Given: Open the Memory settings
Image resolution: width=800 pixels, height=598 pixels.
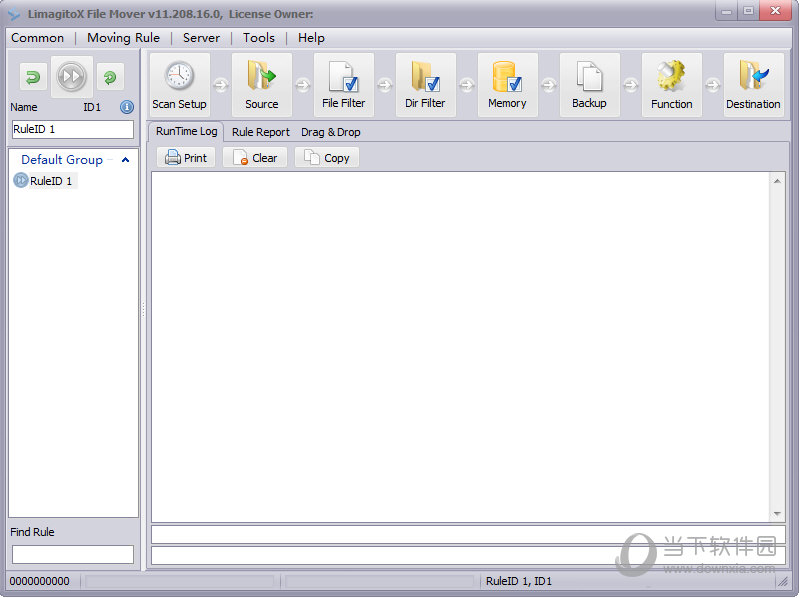Looking at the screenshot, I should point(508,85).
